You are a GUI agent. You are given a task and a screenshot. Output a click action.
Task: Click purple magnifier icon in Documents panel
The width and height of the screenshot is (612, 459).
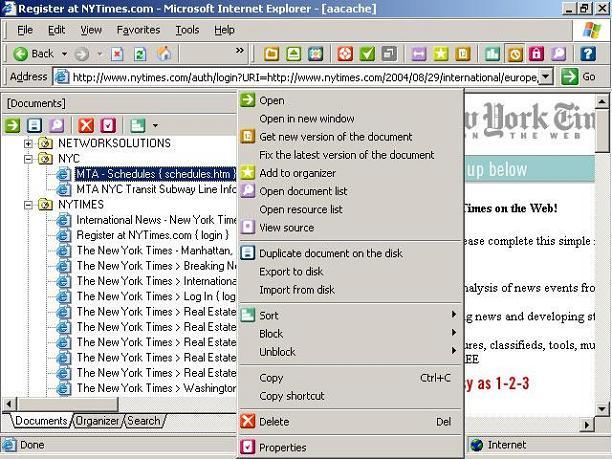57,125
